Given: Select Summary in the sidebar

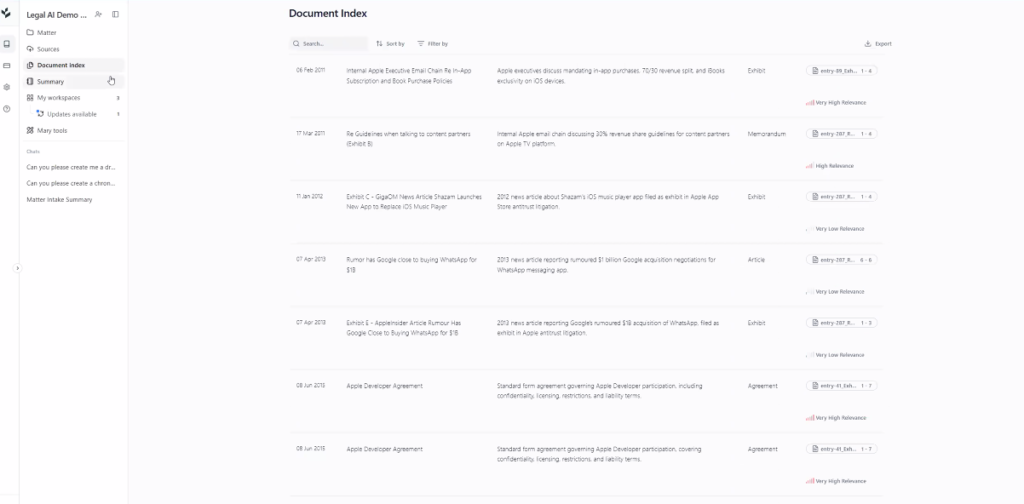Looking at the screenshot, I should pos(73,82).
